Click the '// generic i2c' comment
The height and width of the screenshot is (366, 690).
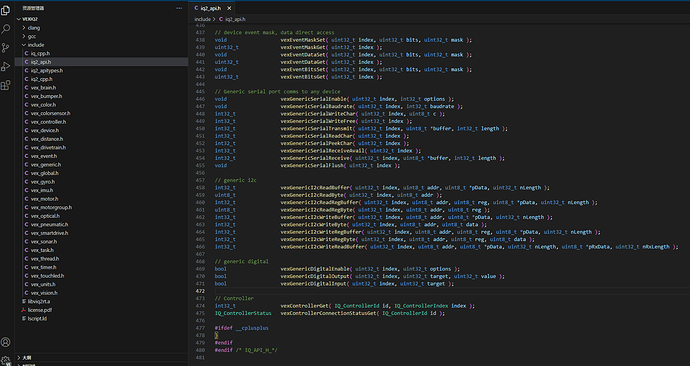[x=235, y=180]
